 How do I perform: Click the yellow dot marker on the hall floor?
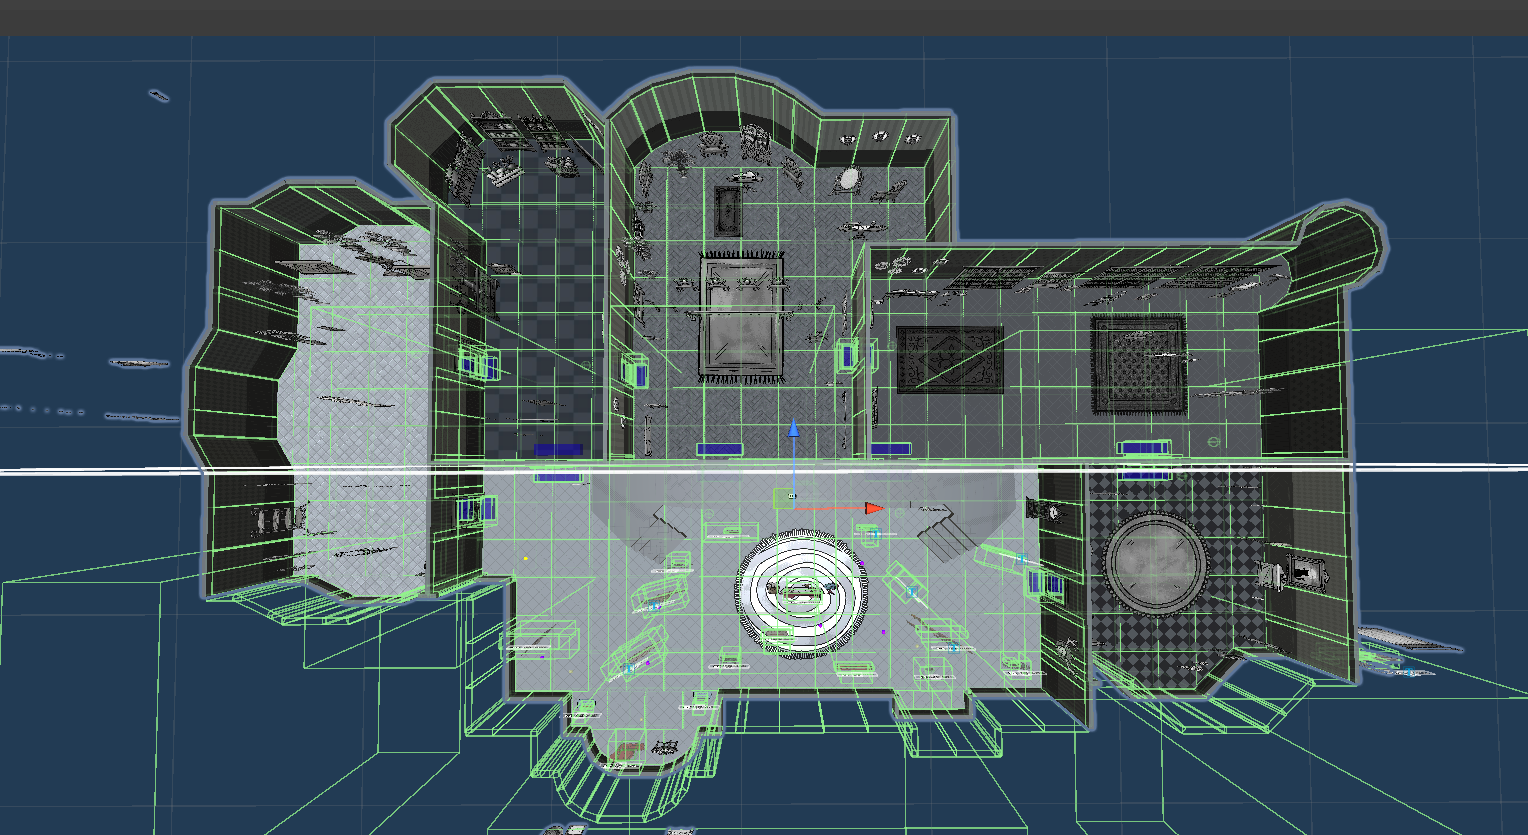point(526,558)
